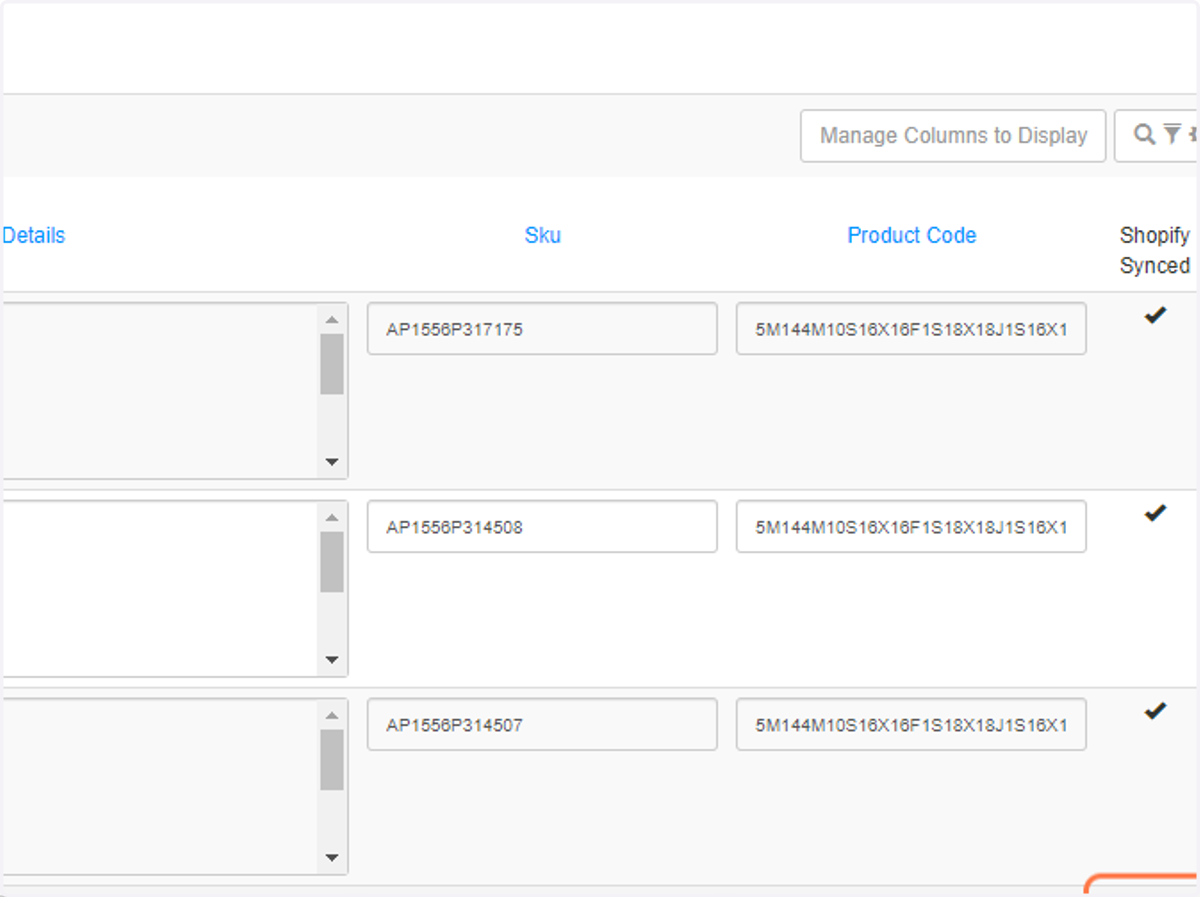Click the Sku field AP1556P314507
Image resolution: width=1200 pixels, height=897 pixels.
542,725
